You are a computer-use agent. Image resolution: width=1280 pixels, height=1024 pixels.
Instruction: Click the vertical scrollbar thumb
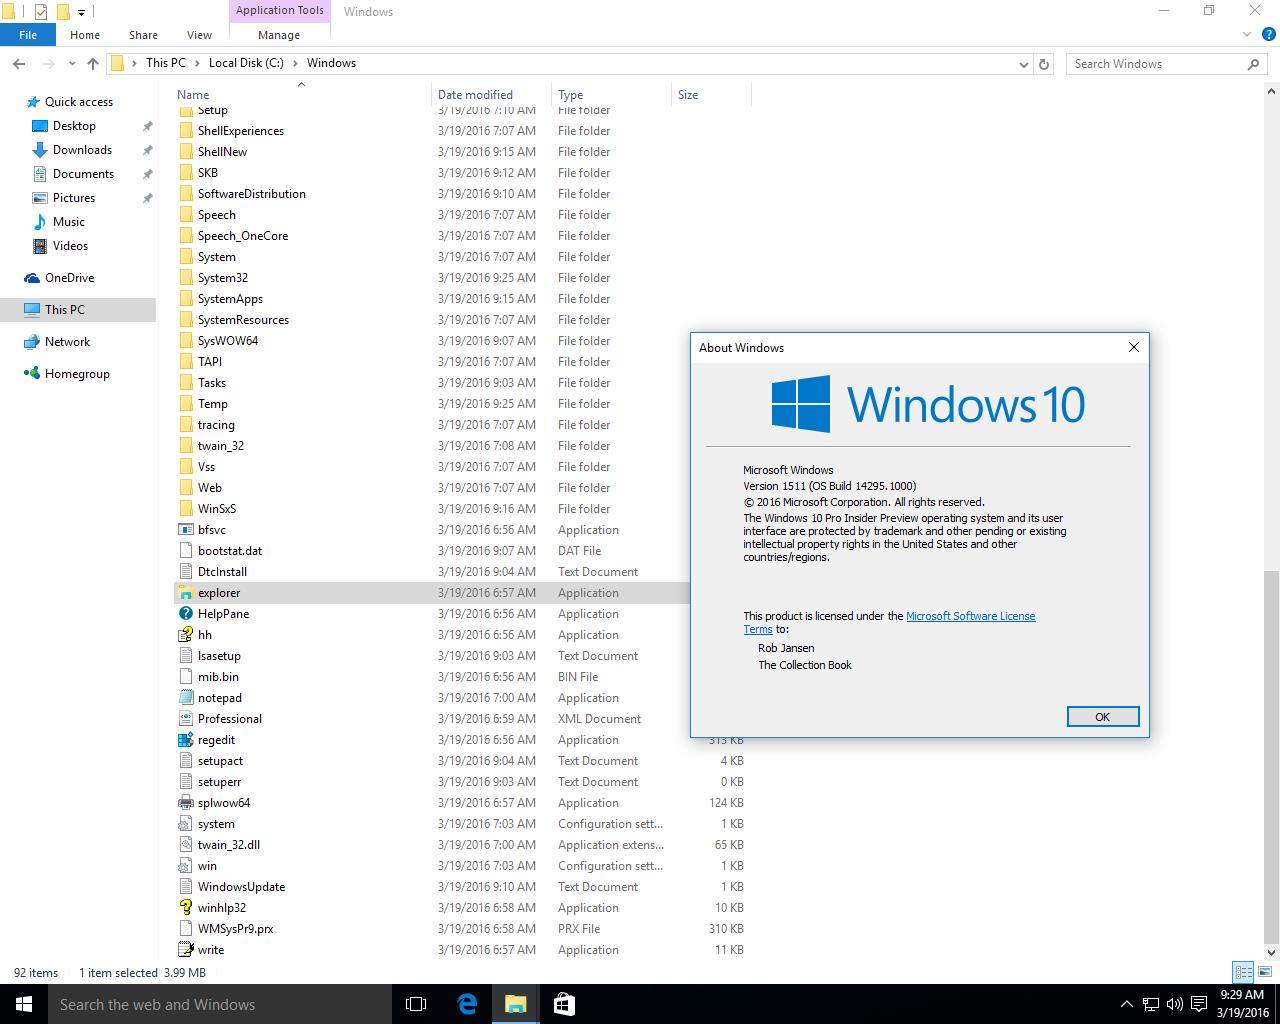click(x=1272, y=756)
